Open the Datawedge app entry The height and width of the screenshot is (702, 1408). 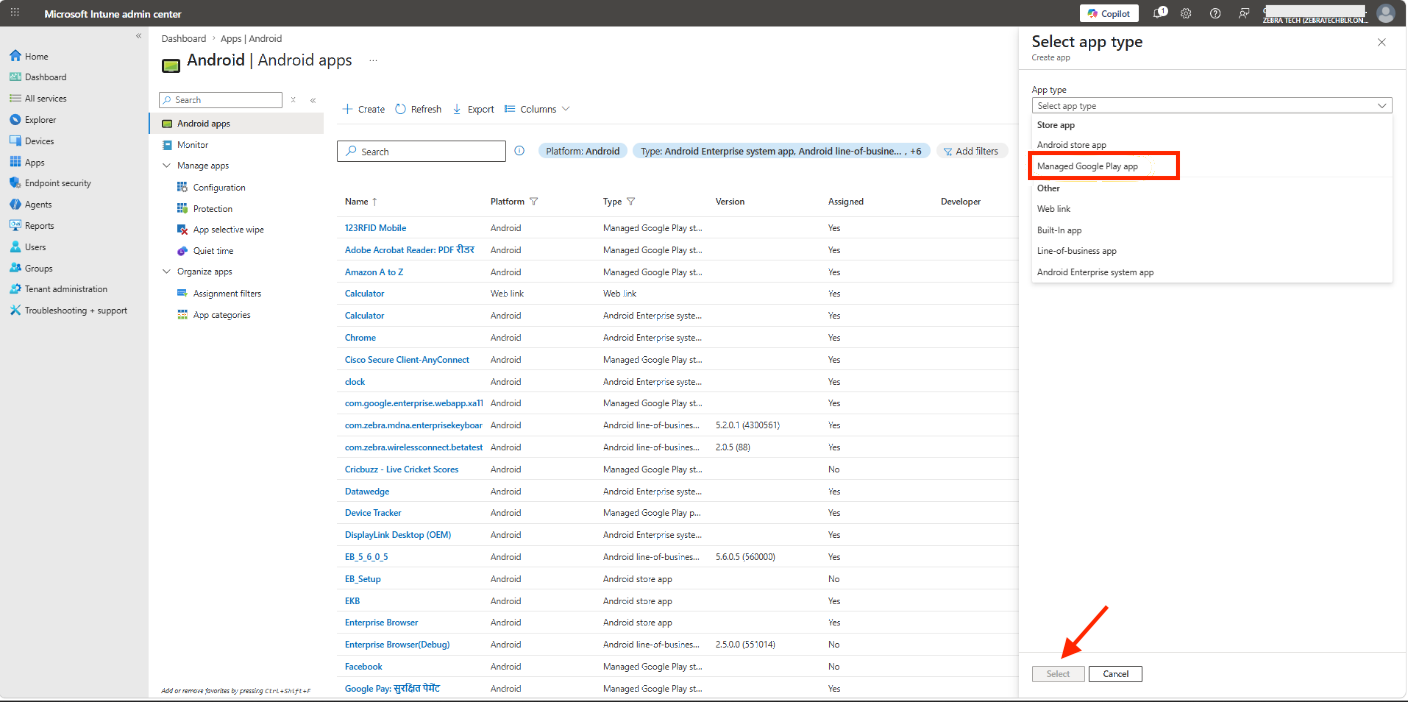[367, 491]
